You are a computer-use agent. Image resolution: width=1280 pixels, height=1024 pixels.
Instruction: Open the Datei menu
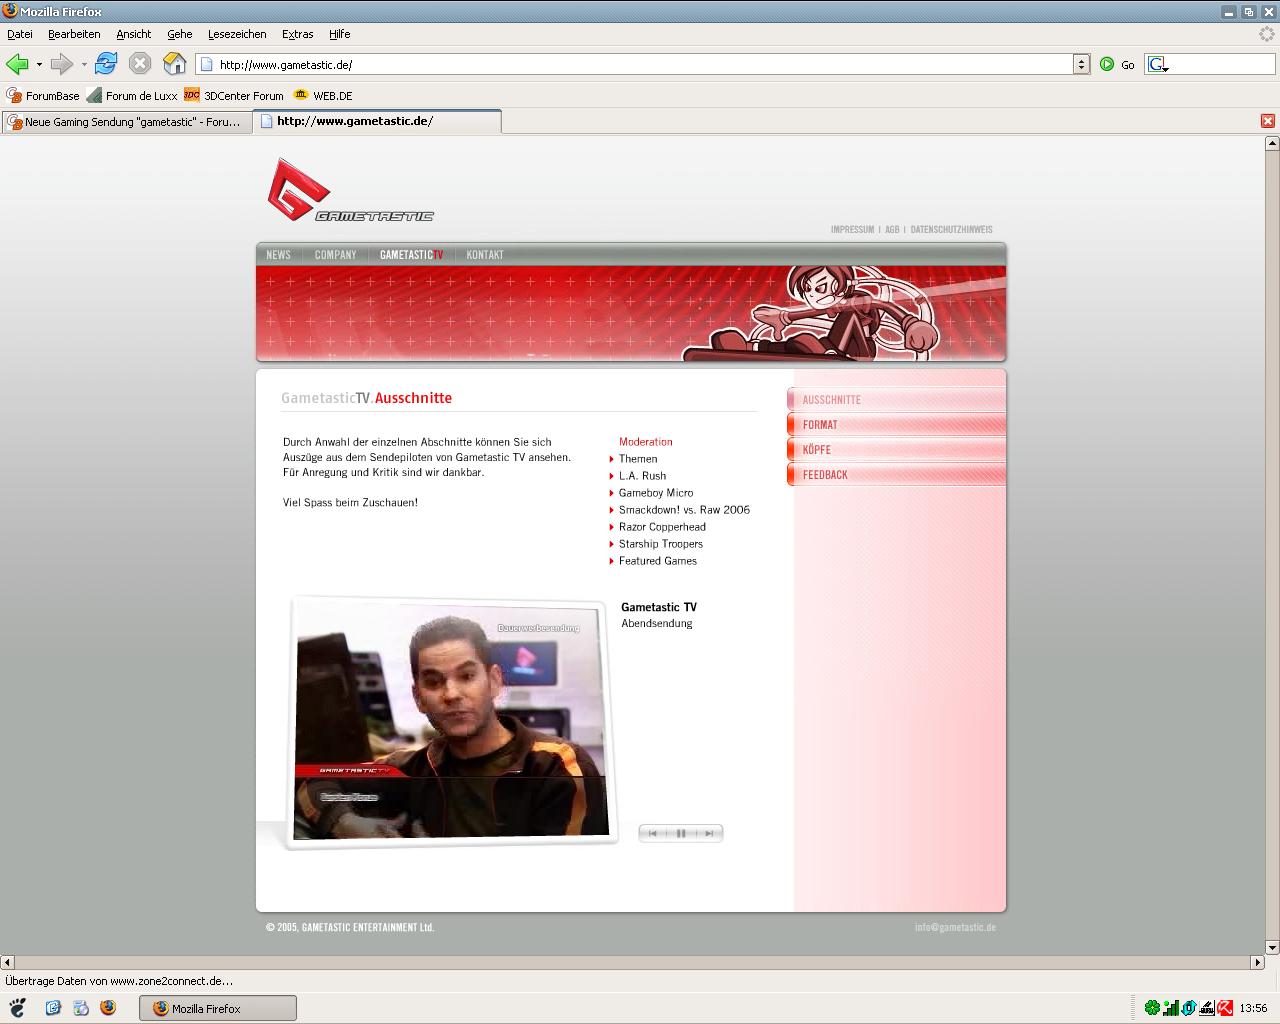pos(20,34)
